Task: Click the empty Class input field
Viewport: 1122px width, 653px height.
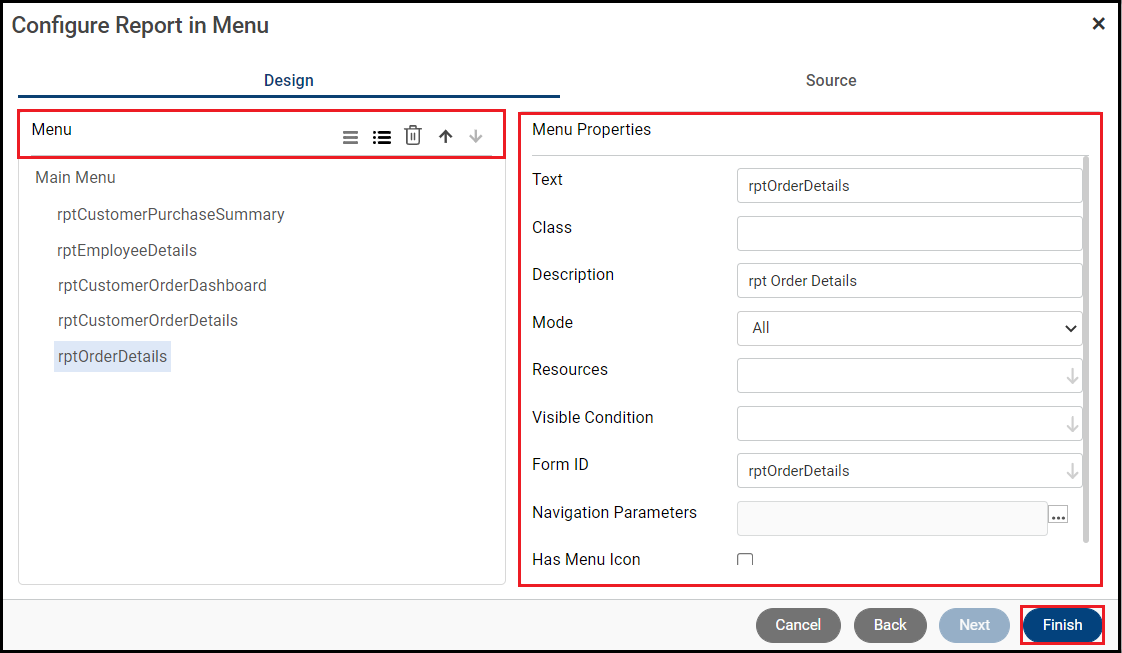Action: 909,233
